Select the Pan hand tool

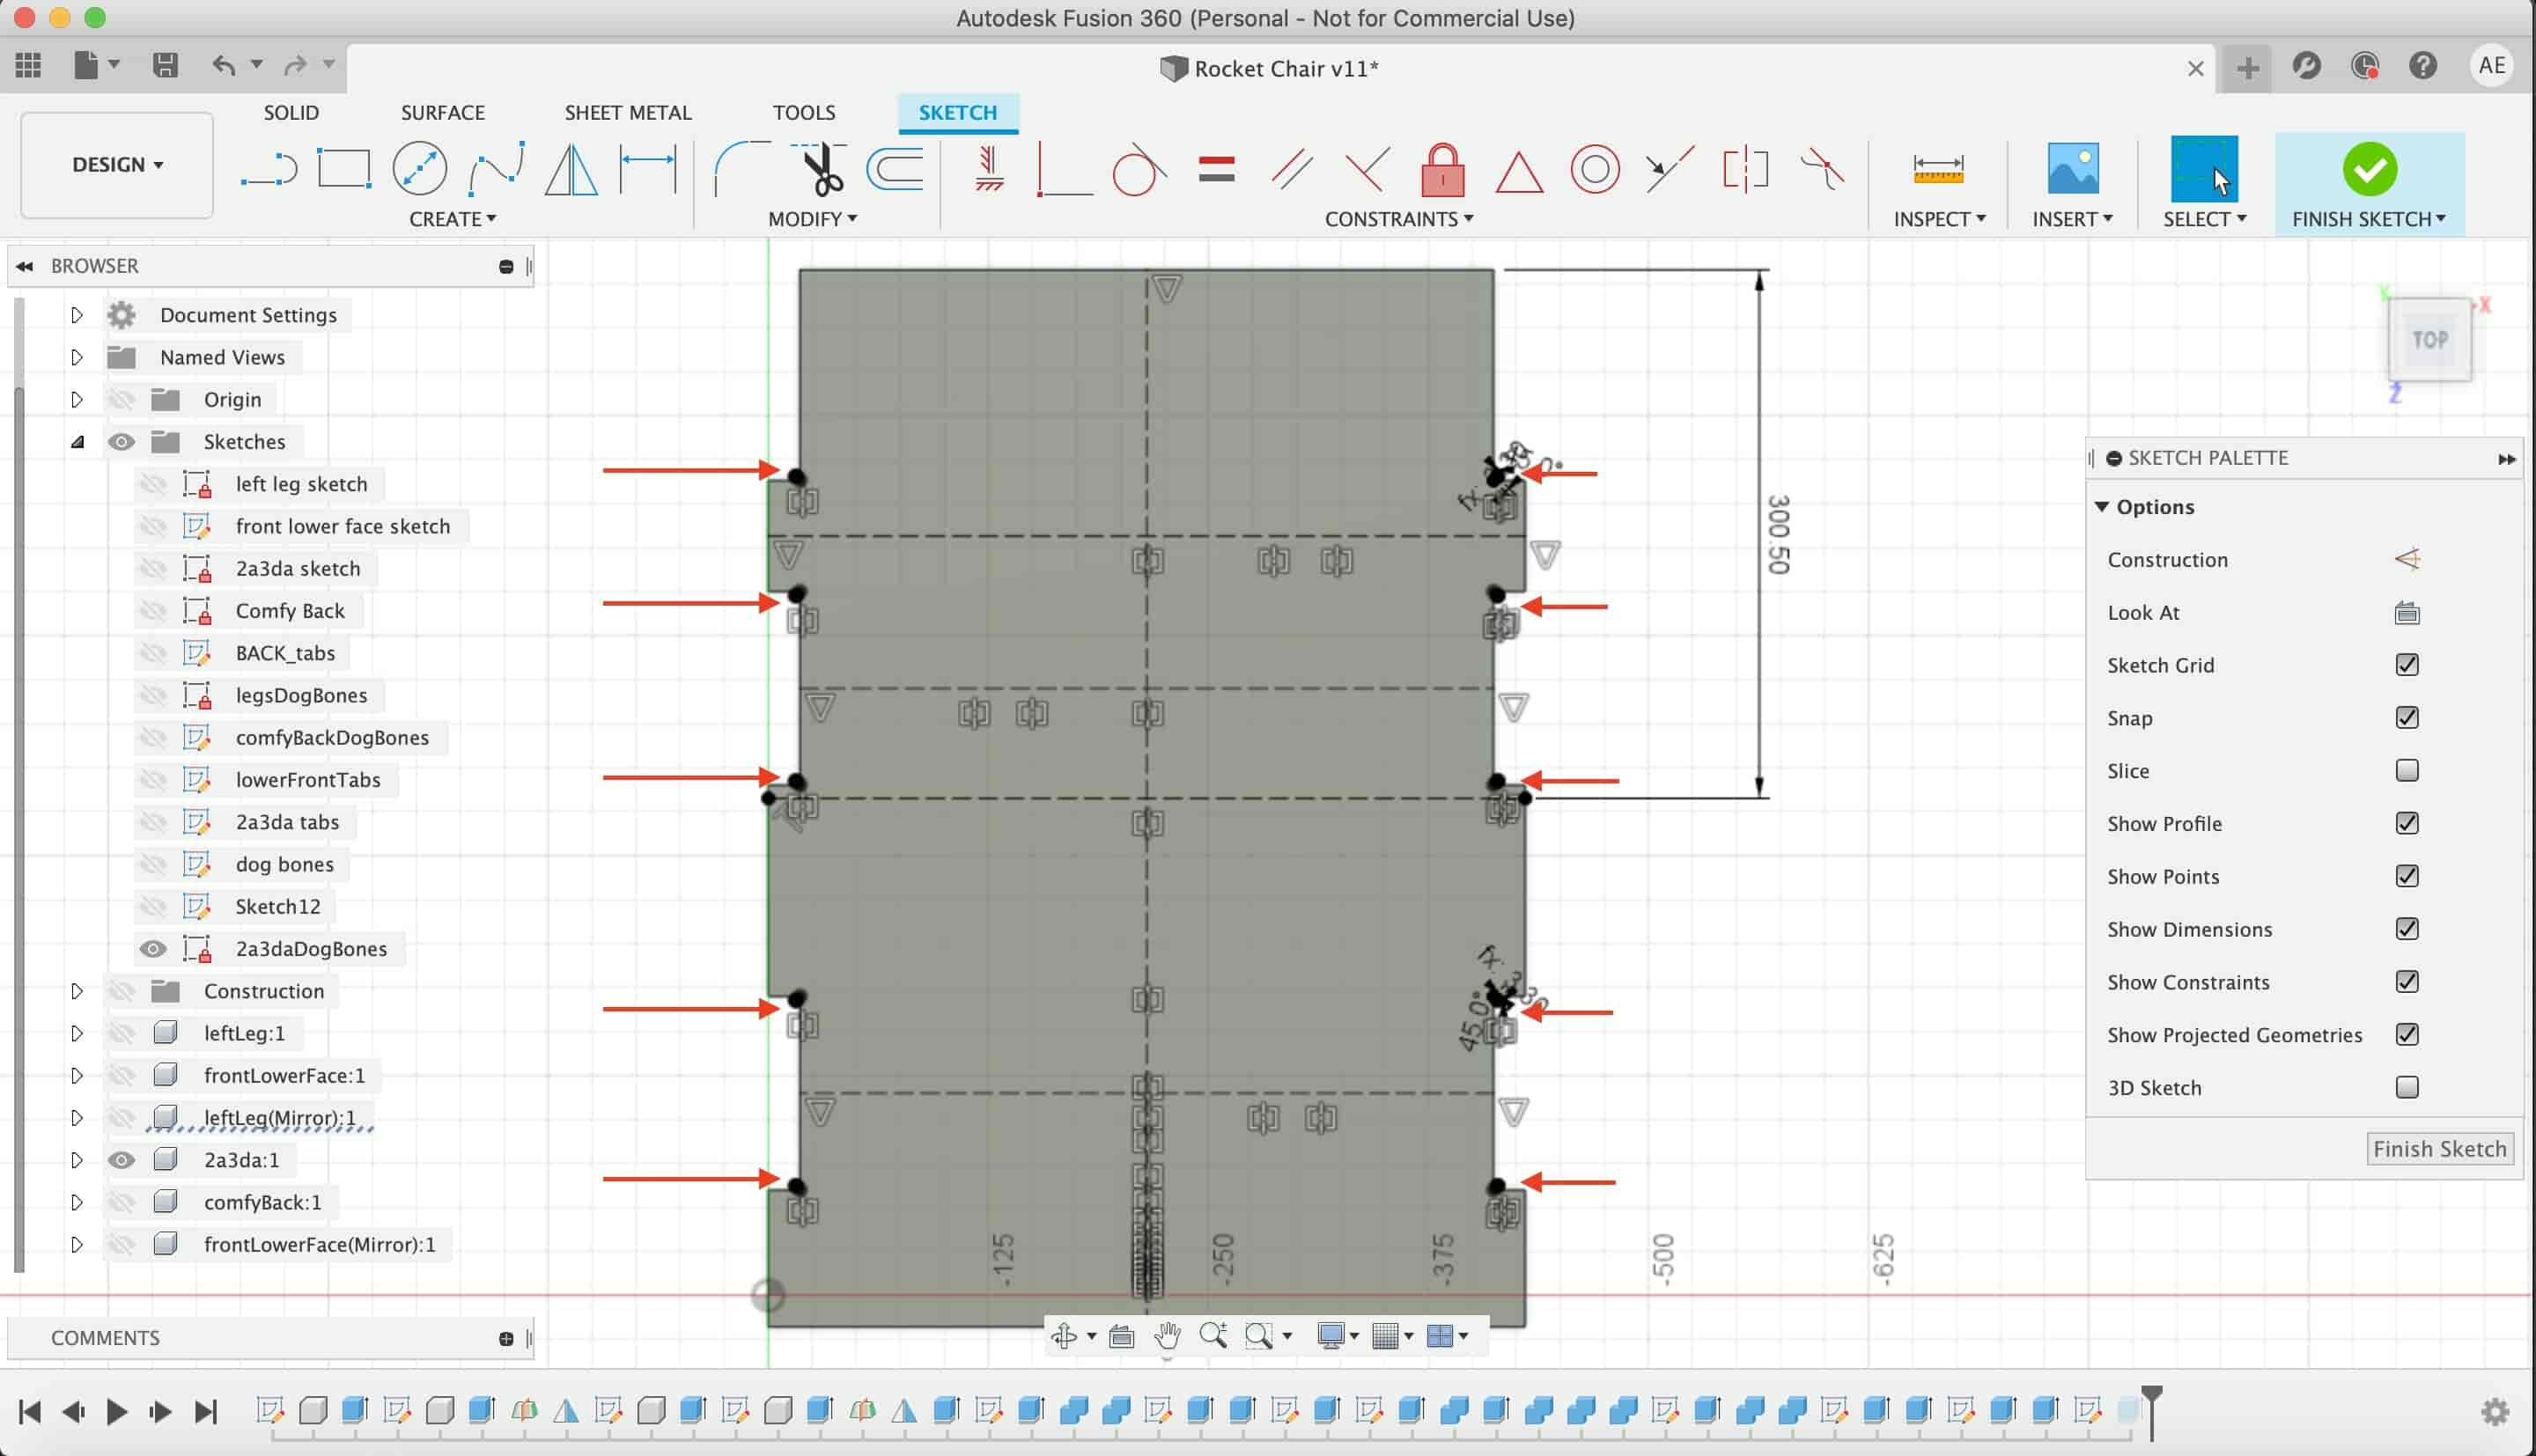tap(1167, 1336)
